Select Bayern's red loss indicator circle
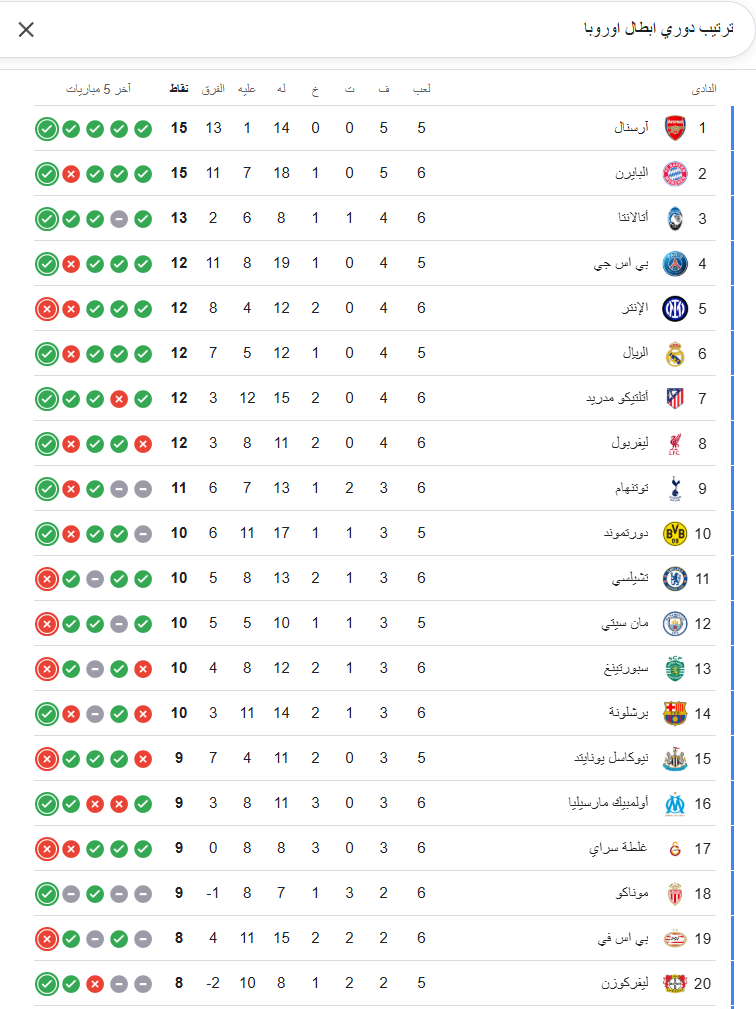 [x=70, y=173]
